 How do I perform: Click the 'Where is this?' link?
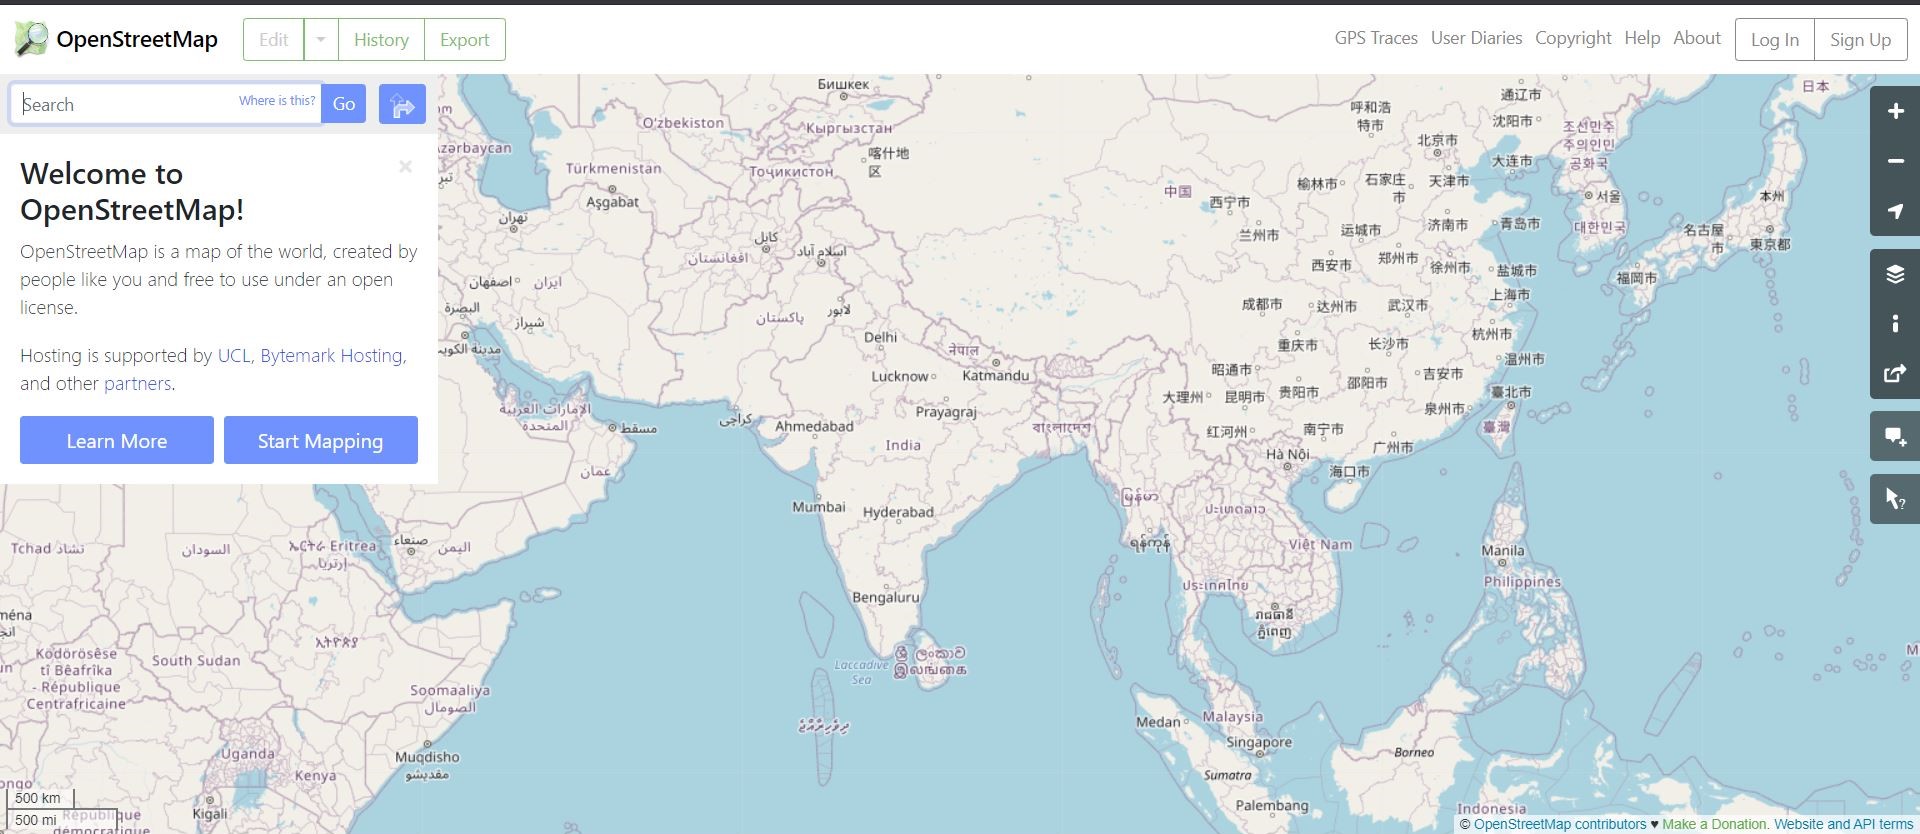(x=277, y=100)
